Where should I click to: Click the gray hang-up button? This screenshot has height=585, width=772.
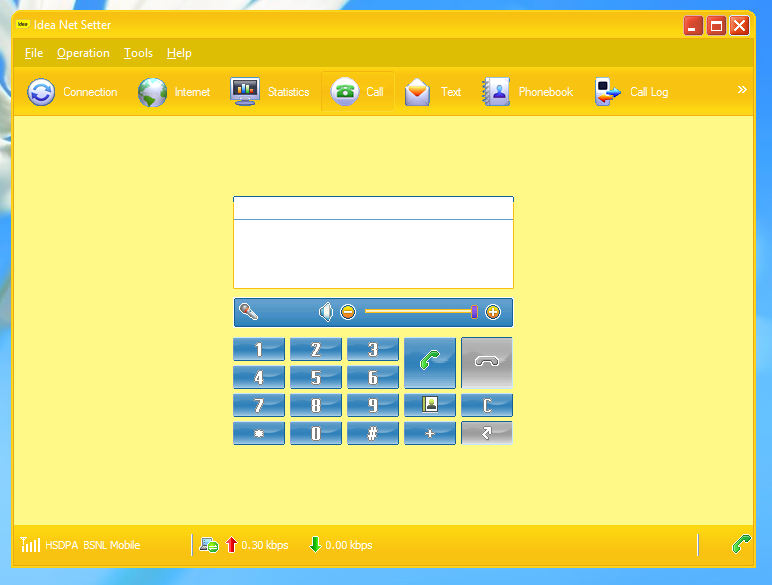pos(487,363)
